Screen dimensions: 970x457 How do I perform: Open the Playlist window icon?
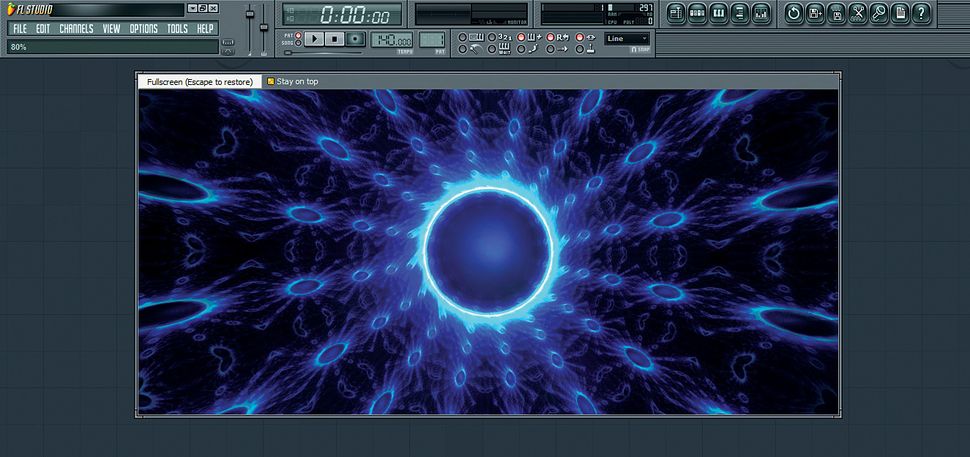(675, 13)
